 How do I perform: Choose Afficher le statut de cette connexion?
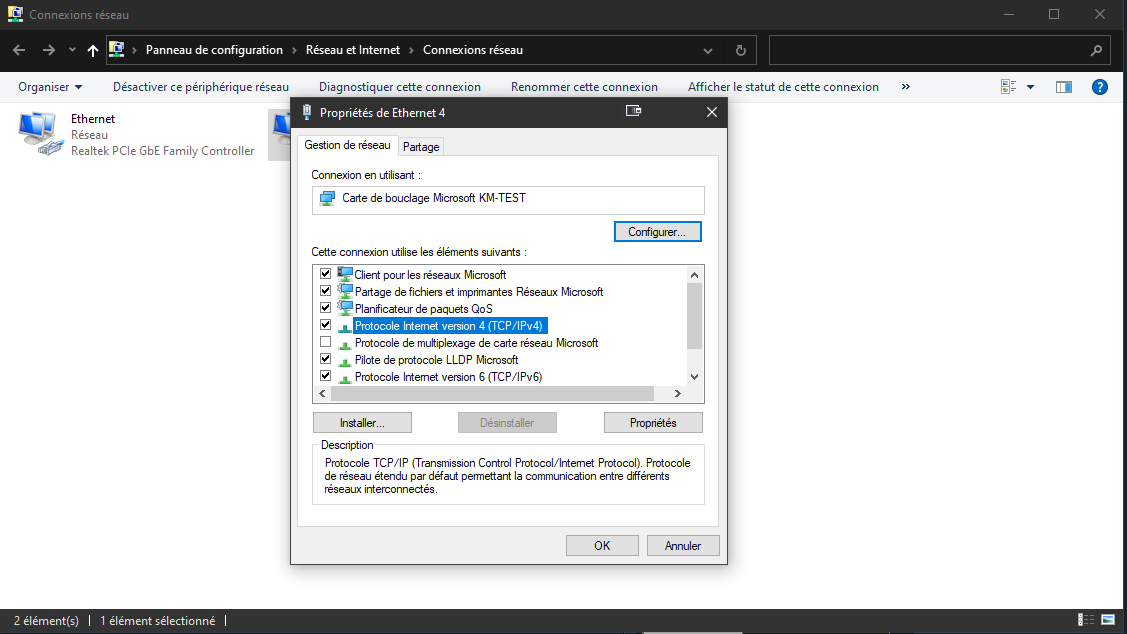click(783, 87)
